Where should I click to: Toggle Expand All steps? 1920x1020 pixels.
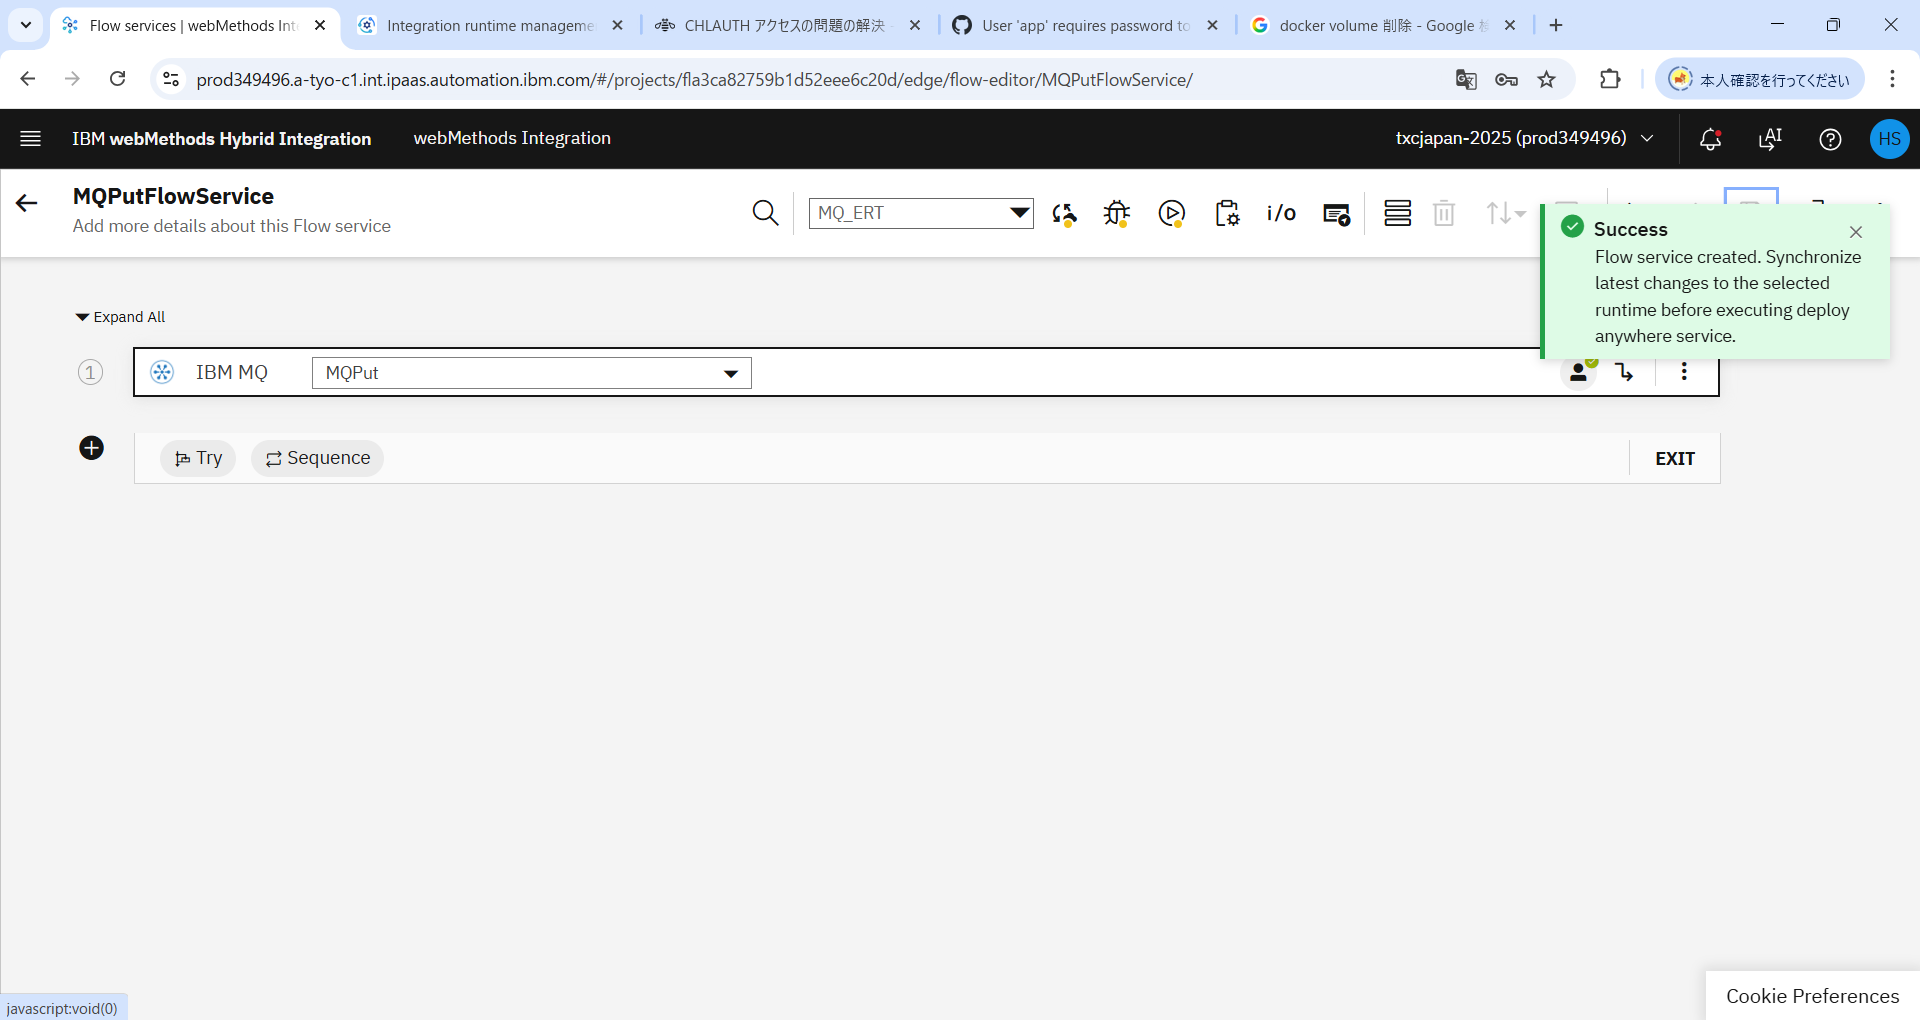pos(120,317)
